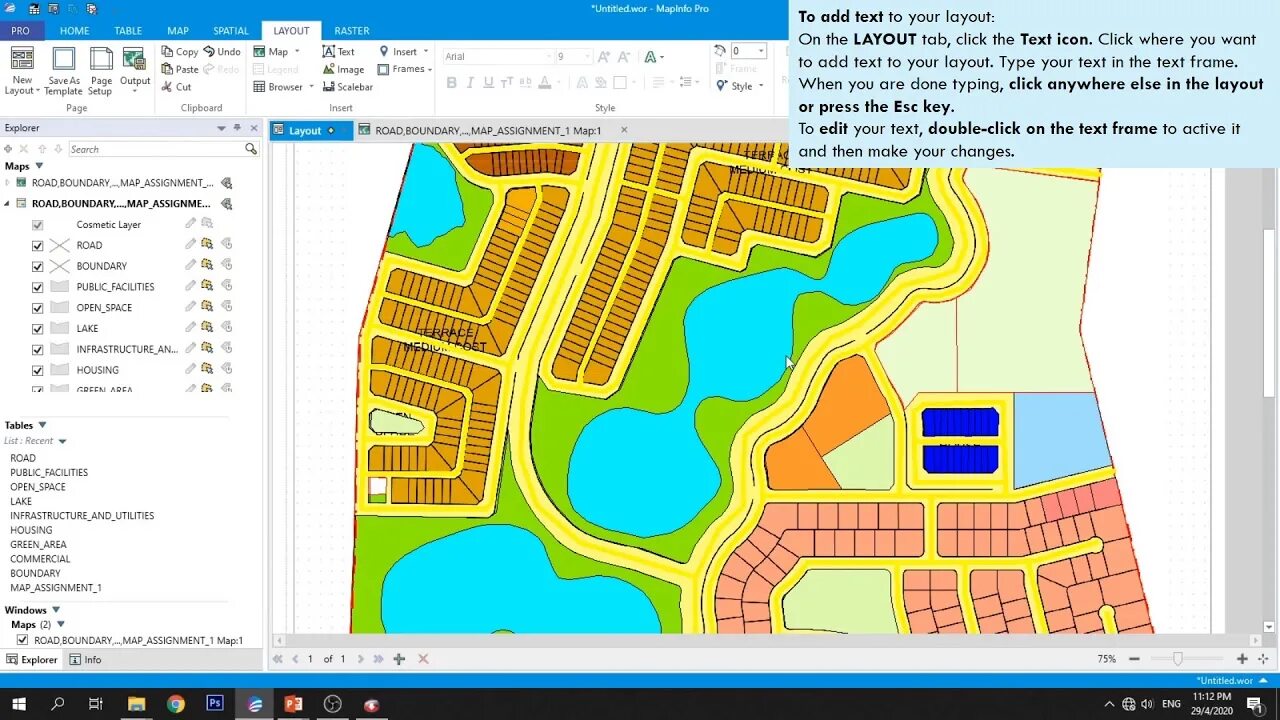
Task: Add a Scalebar to layout
Action: (x=347, y=87)
